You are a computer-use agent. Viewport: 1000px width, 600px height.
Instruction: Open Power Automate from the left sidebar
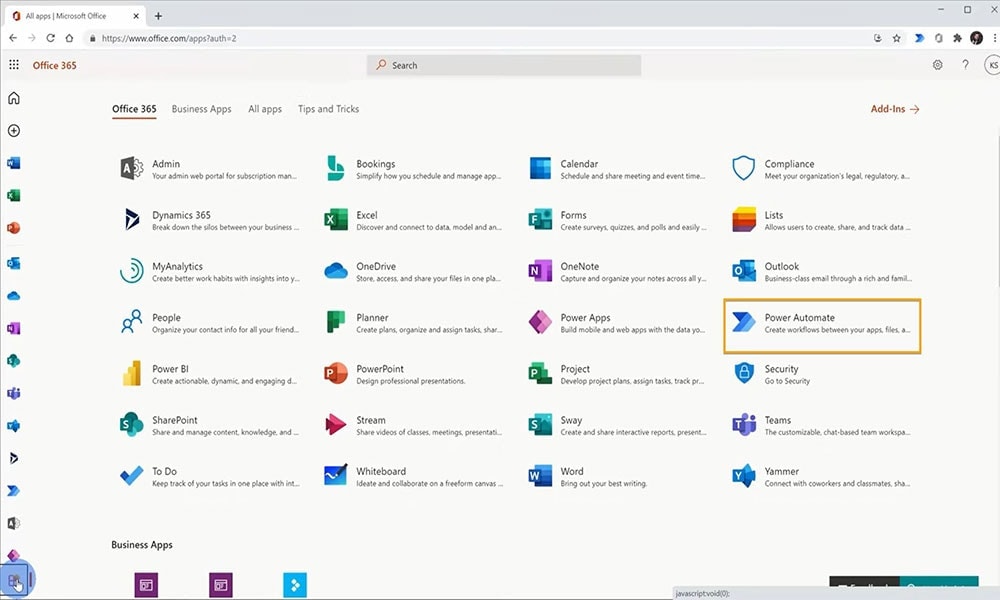[14, 491]
